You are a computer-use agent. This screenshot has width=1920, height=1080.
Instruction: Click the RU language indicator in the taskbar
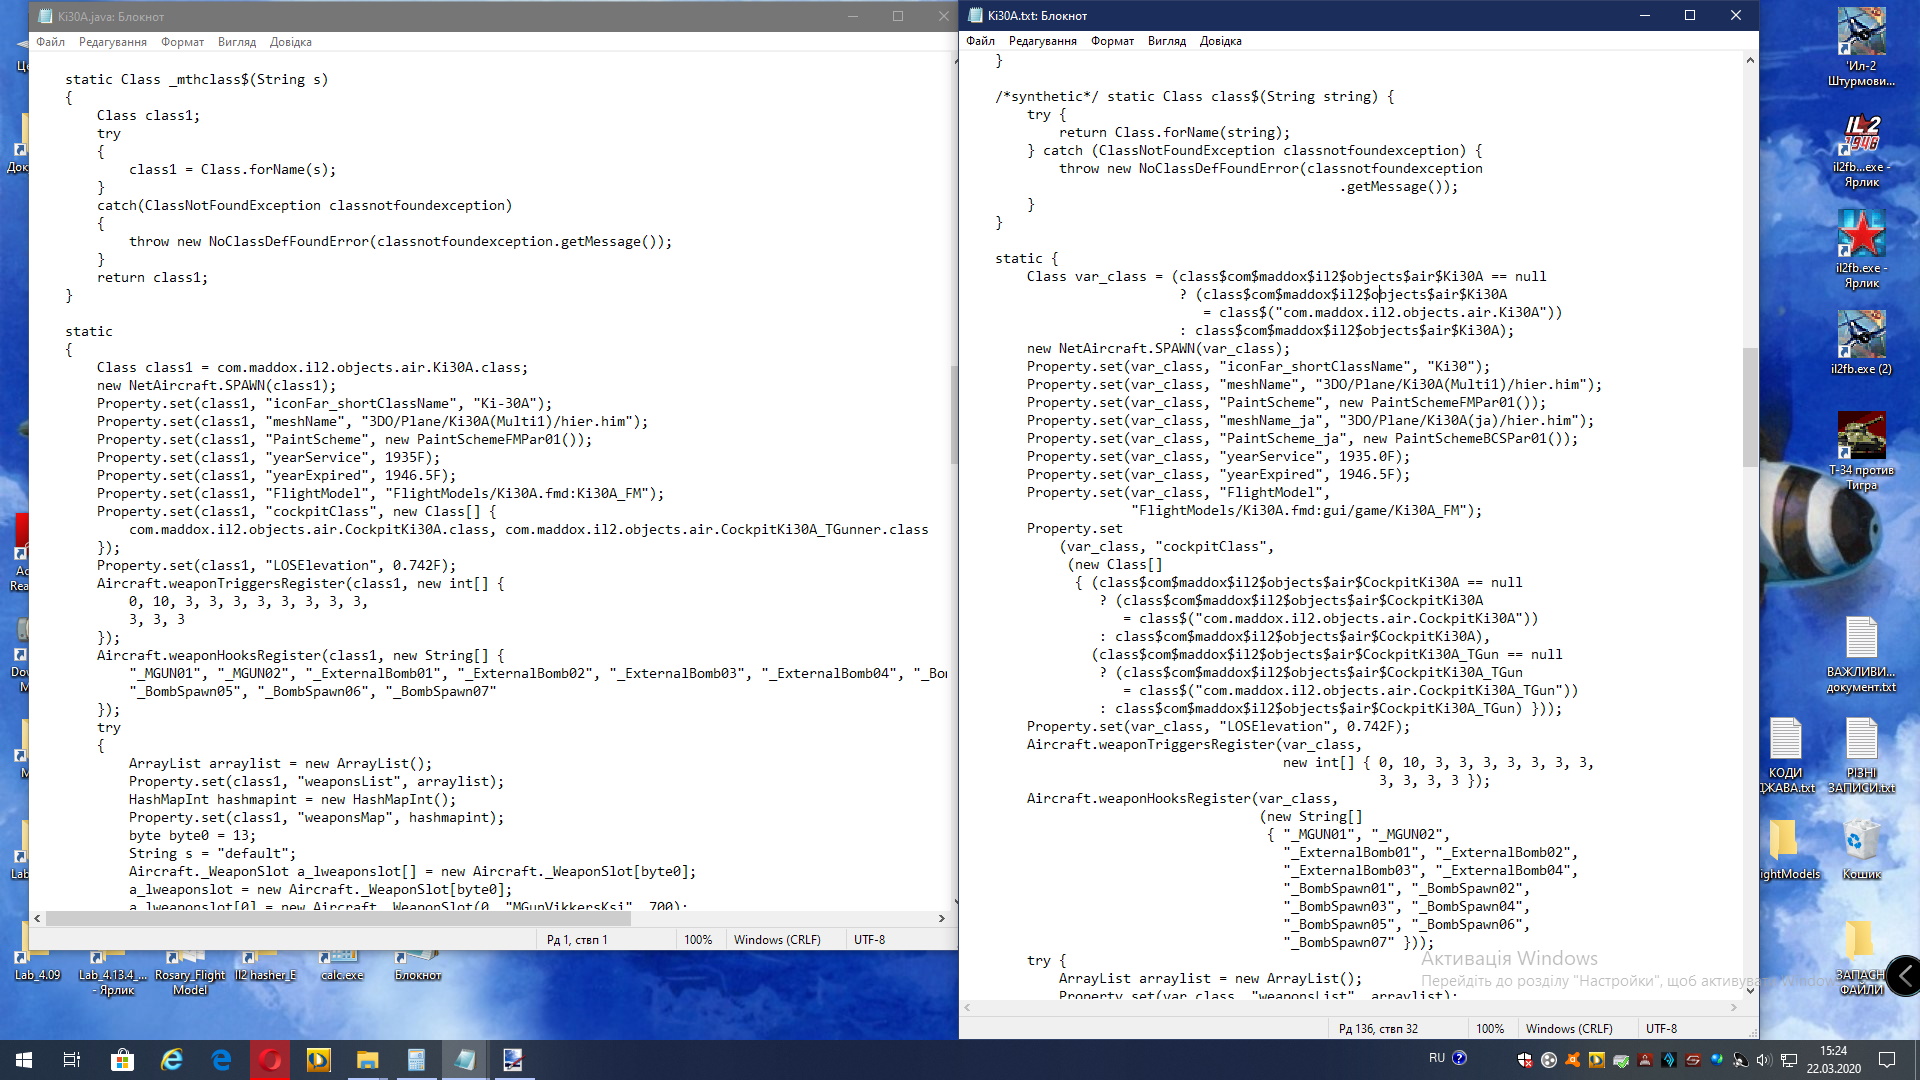1436,1058
